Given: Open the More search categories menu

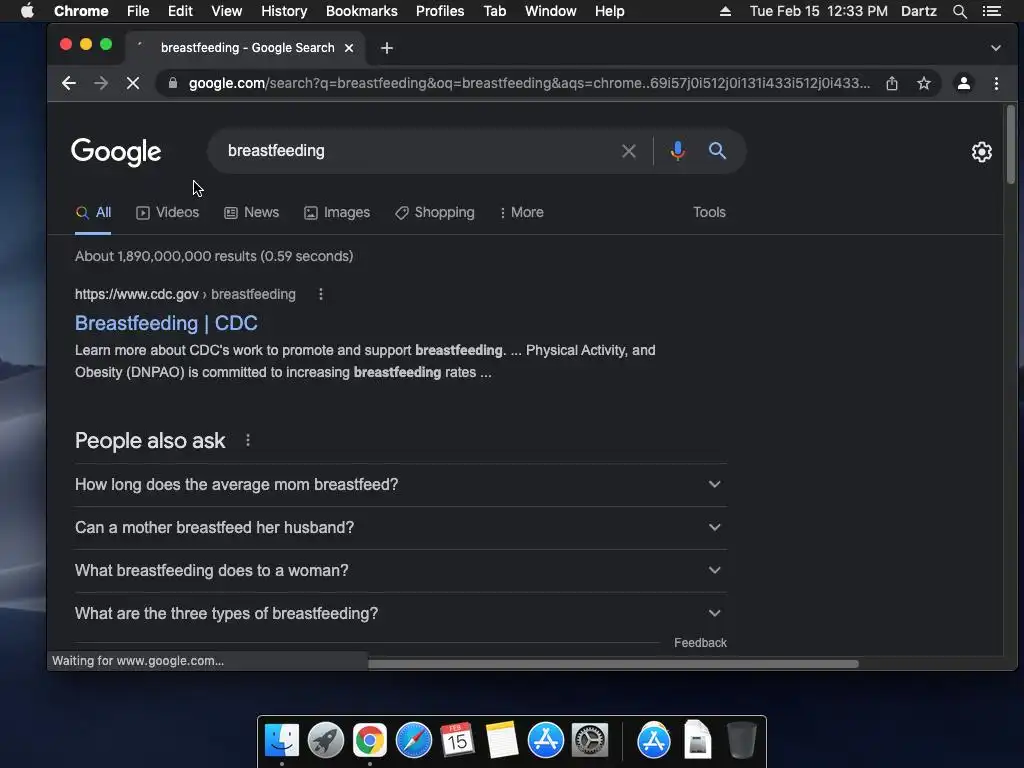Looking at the screenshot, I should click(521, 212).
